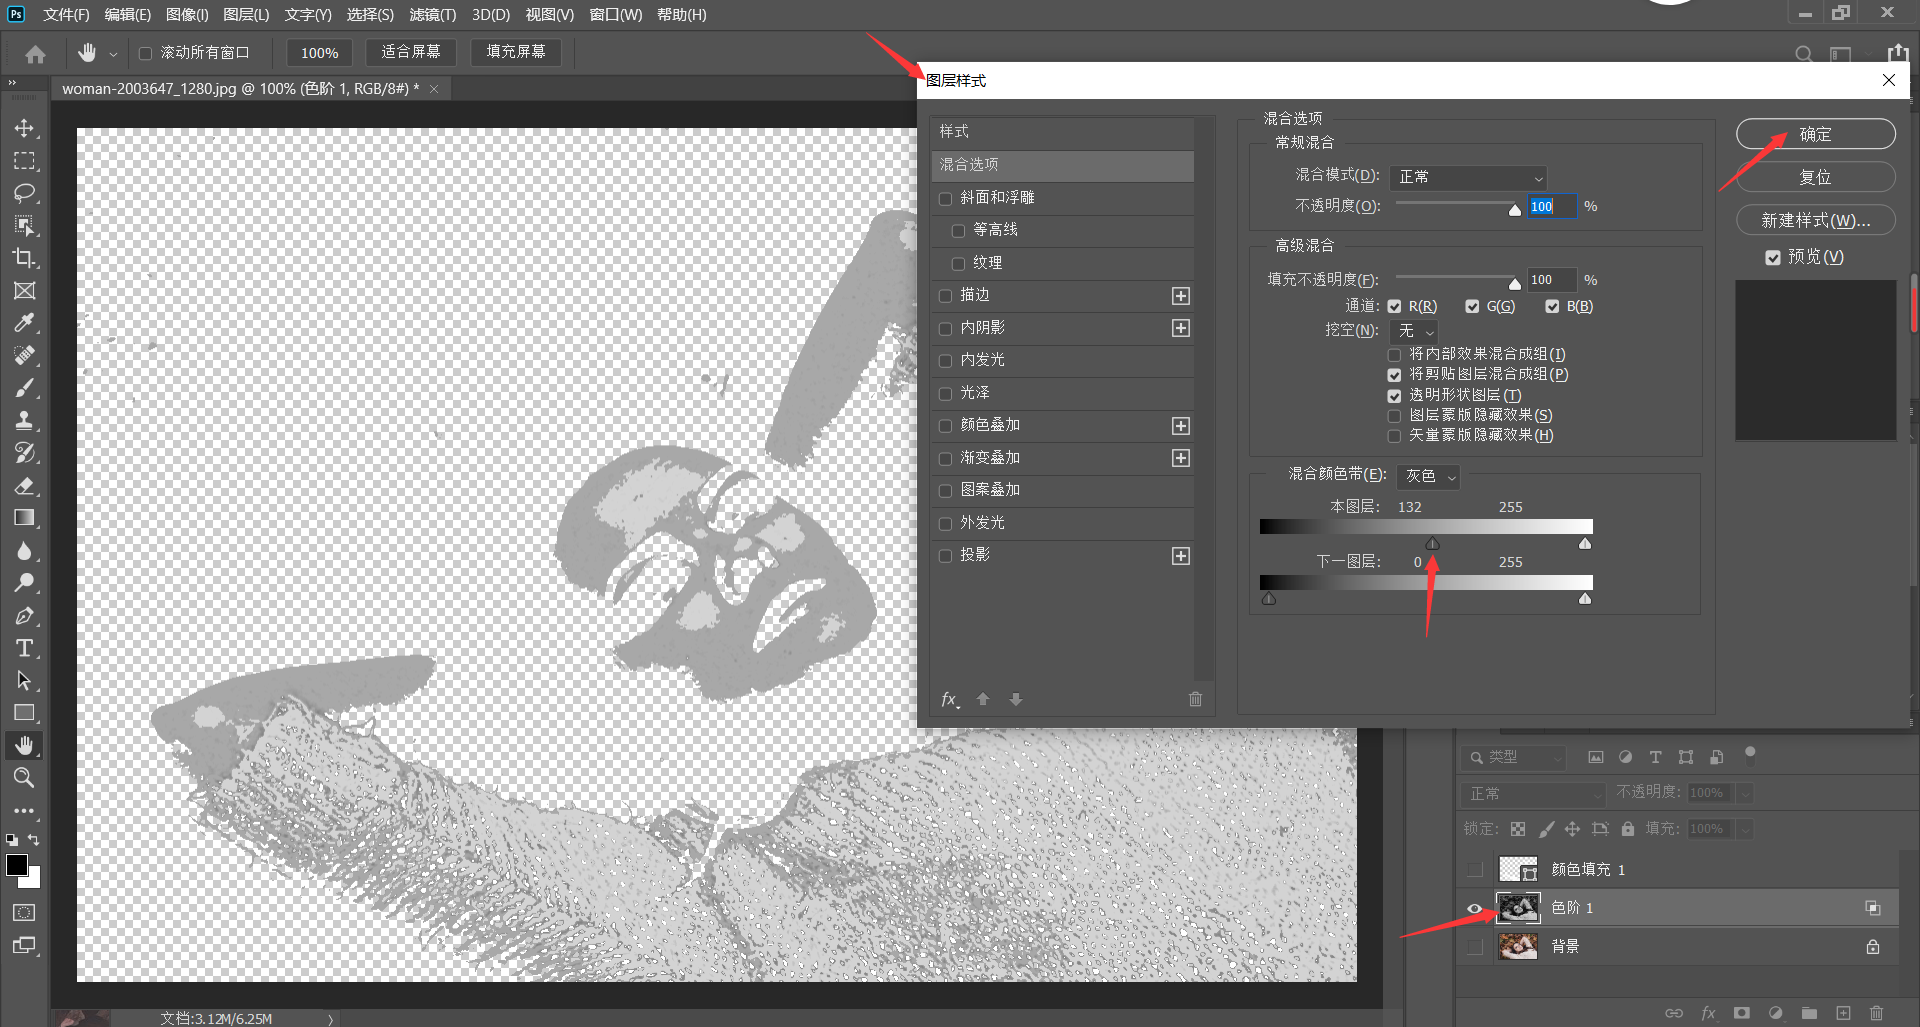Select the Pen tool
Screen dimensions: 1920x1027
[24, 615]
